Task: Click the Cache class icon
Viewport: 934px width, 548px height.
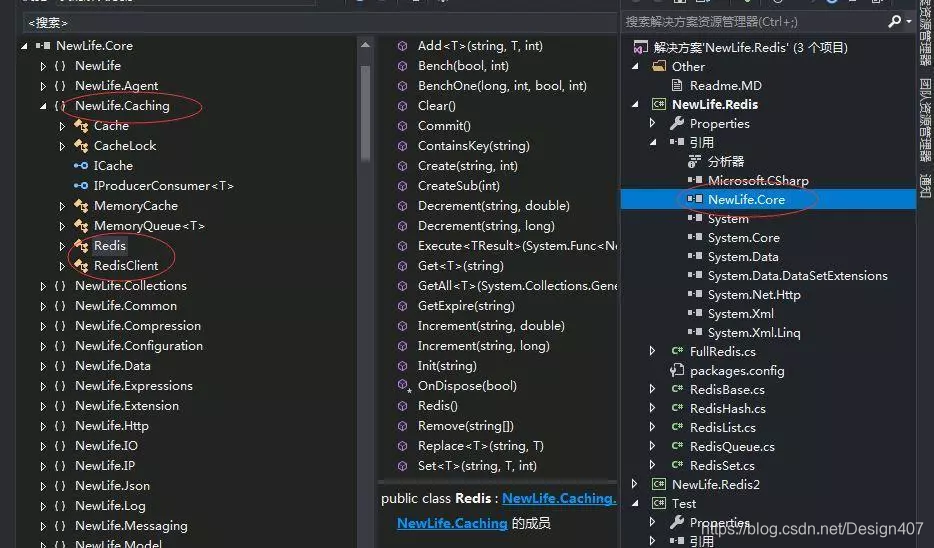Action: (x=81, y=126)
